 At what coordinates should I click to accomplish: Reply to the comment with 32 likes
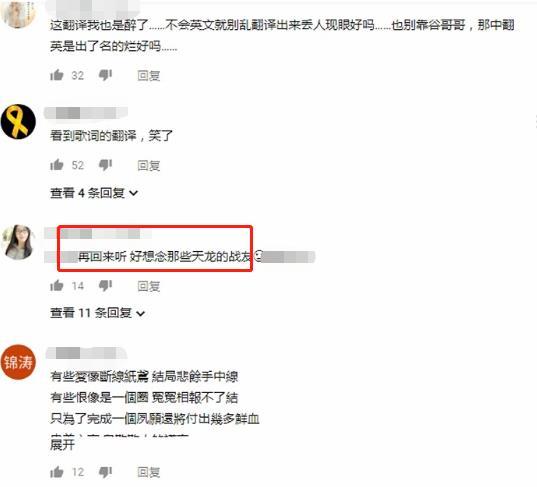(x=149, y=75)
